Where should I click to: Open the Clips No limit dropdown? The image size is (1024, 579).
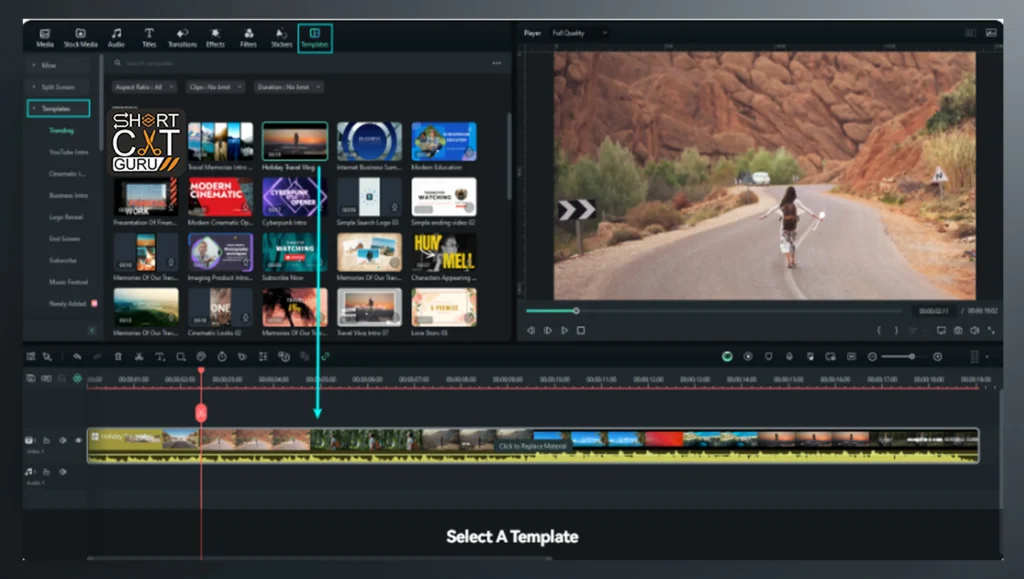[216, 87]
